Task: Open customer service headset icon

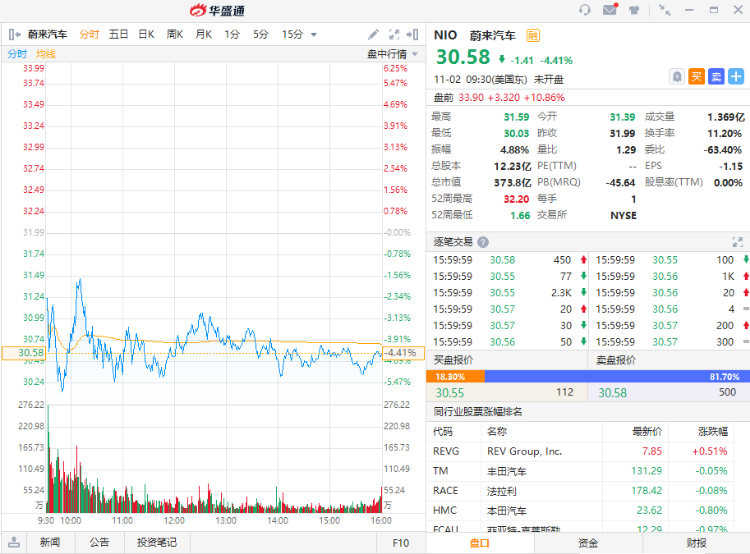Action: tap(585, 10)
